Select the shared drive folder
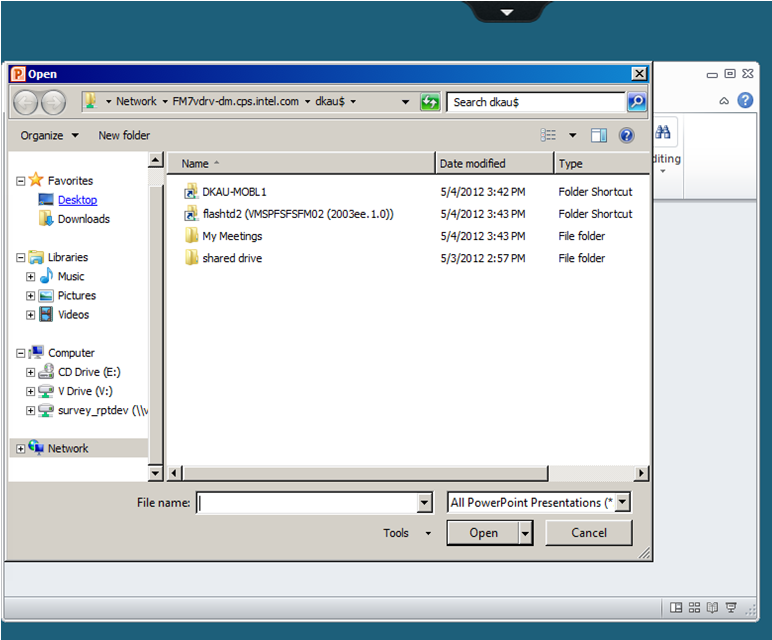Image resolution: width=772 pixels, height=640 pixels. [232, 258]
